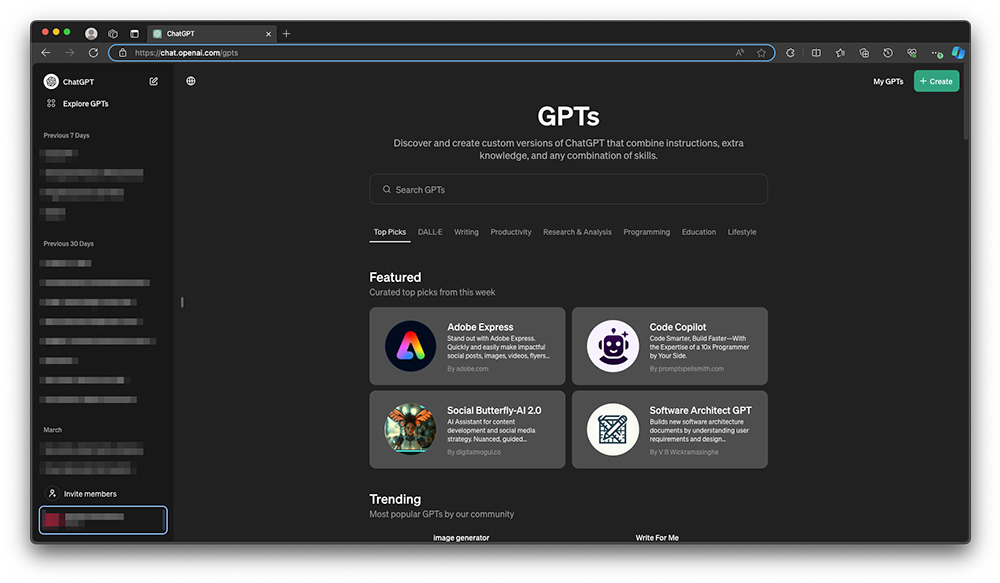Open the Software Architect GPT logo
This screenshot has width=1000, height=583.
pos(613,429)
